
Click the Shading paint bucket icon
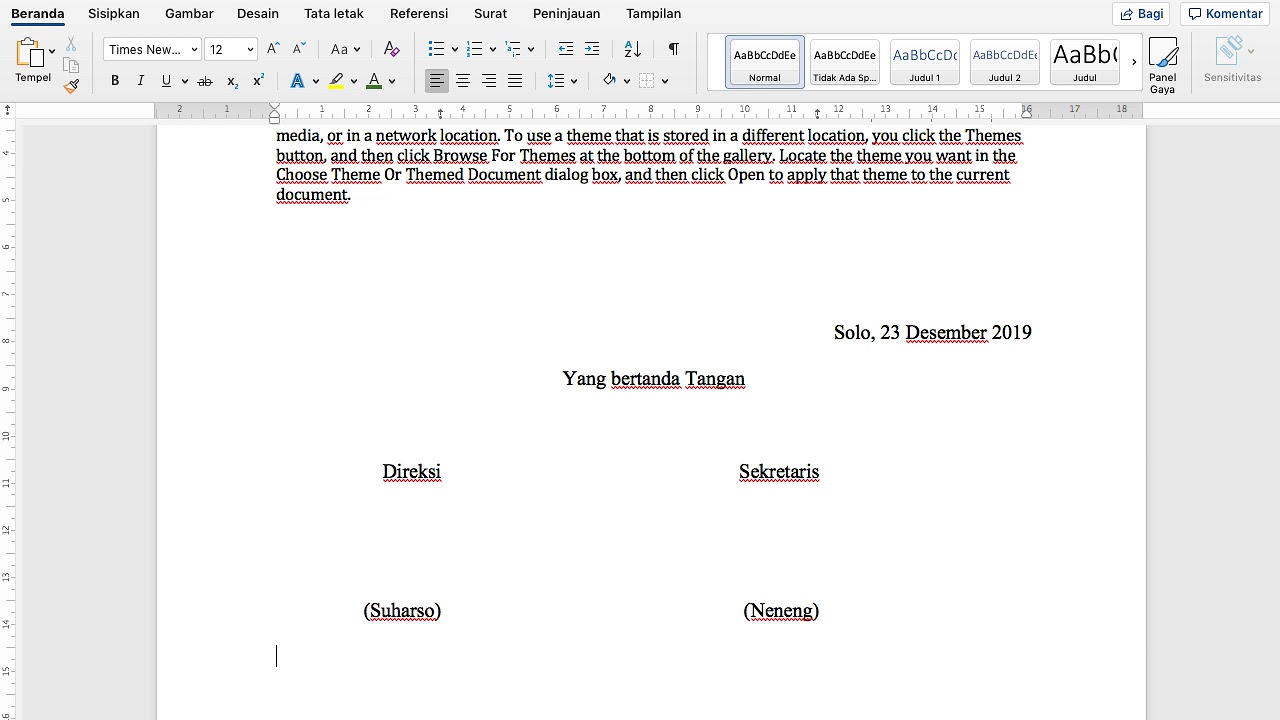coord(609,81)
